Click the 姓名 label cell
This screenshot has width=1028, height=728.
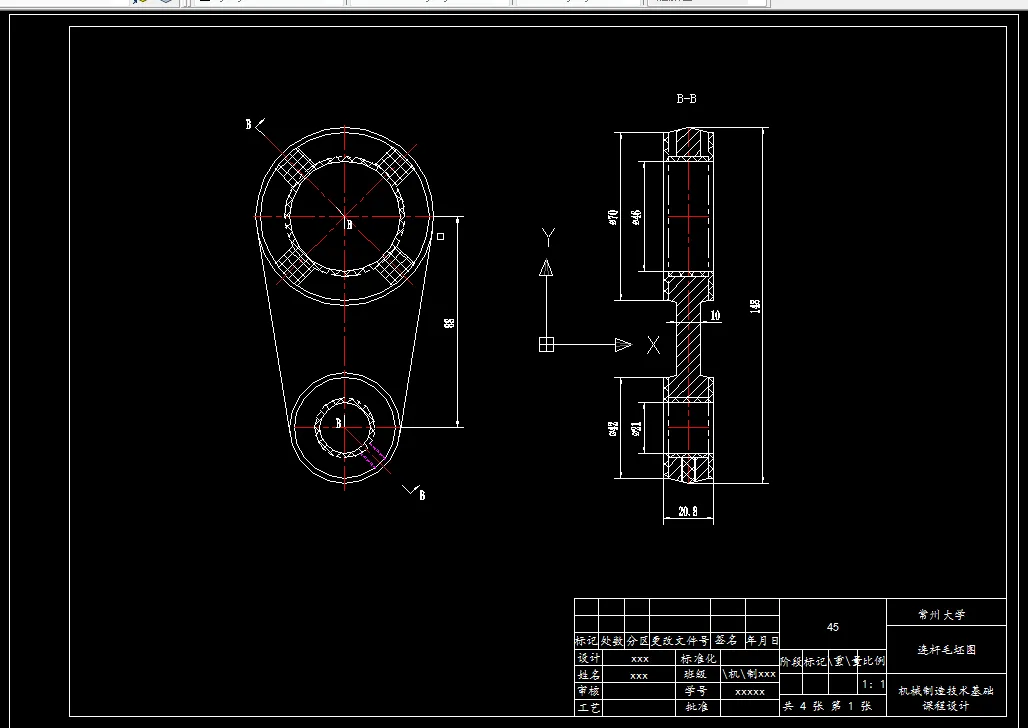click(588, 674)
